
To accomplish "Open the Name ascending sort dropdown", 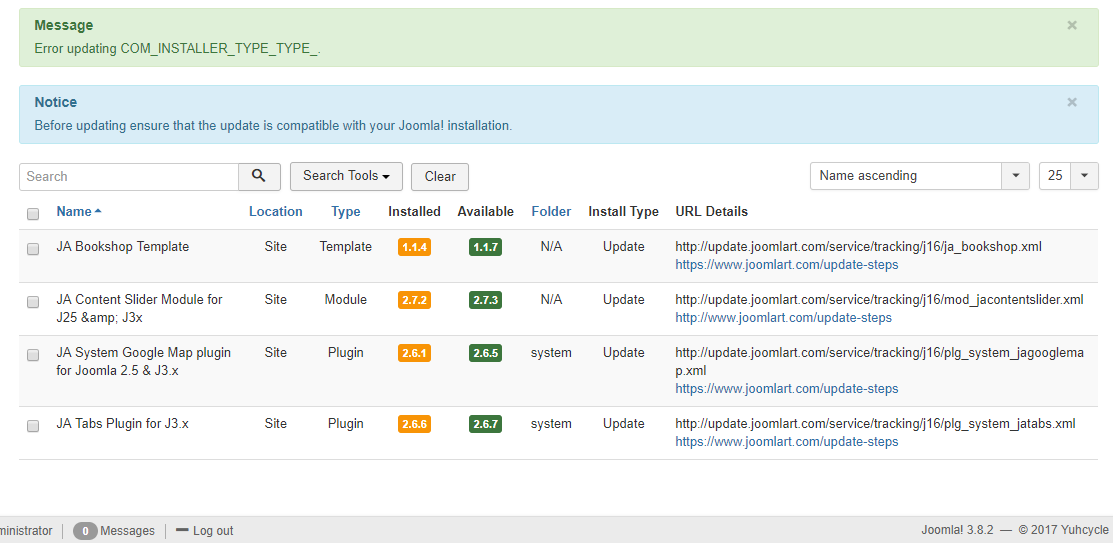I will point(919,176).
